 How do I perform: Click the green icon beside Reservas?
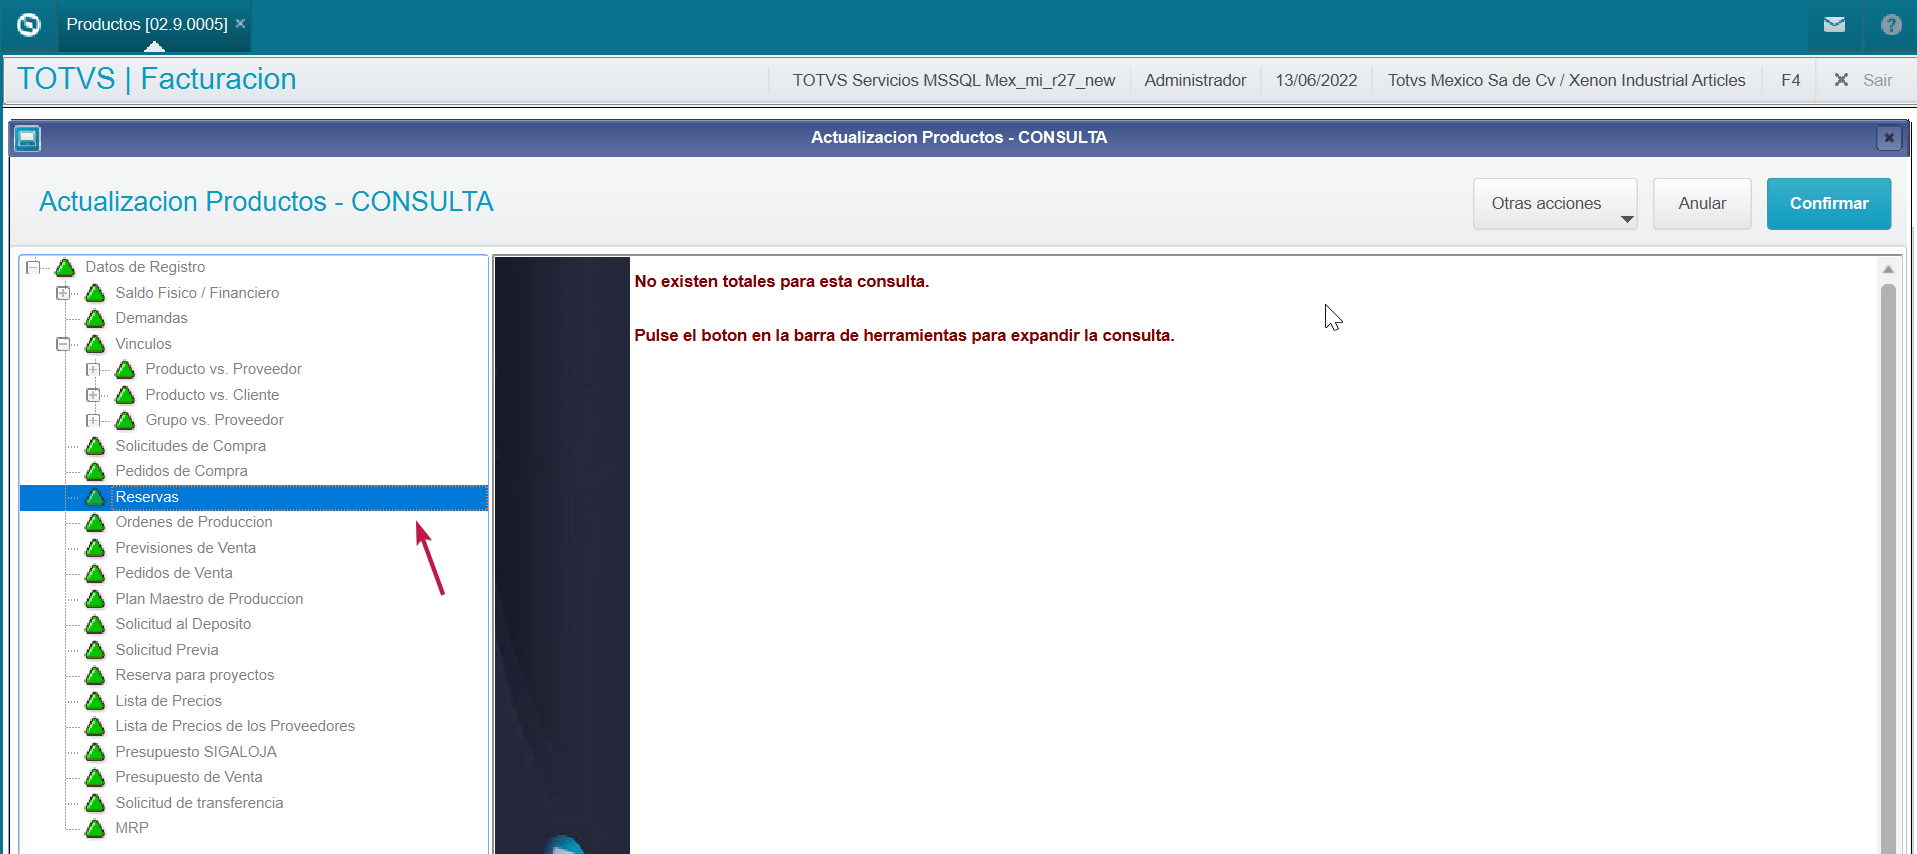click(x=95, y=497)
